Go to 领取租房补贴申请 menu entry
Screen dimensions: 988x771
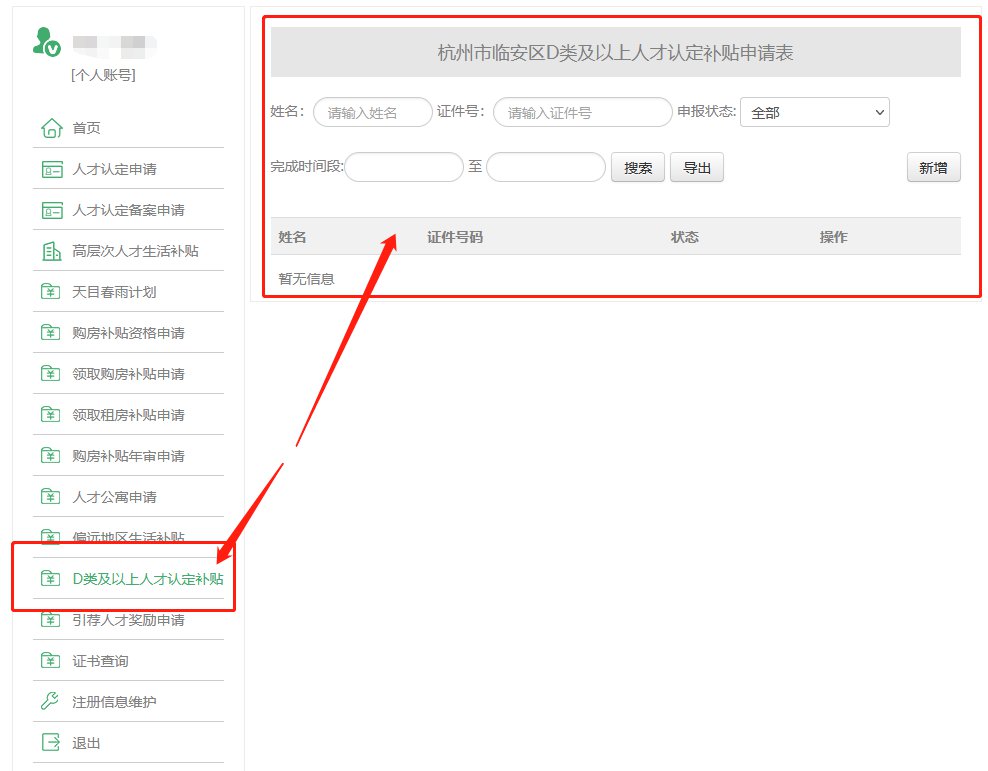(x=128, y=415)
